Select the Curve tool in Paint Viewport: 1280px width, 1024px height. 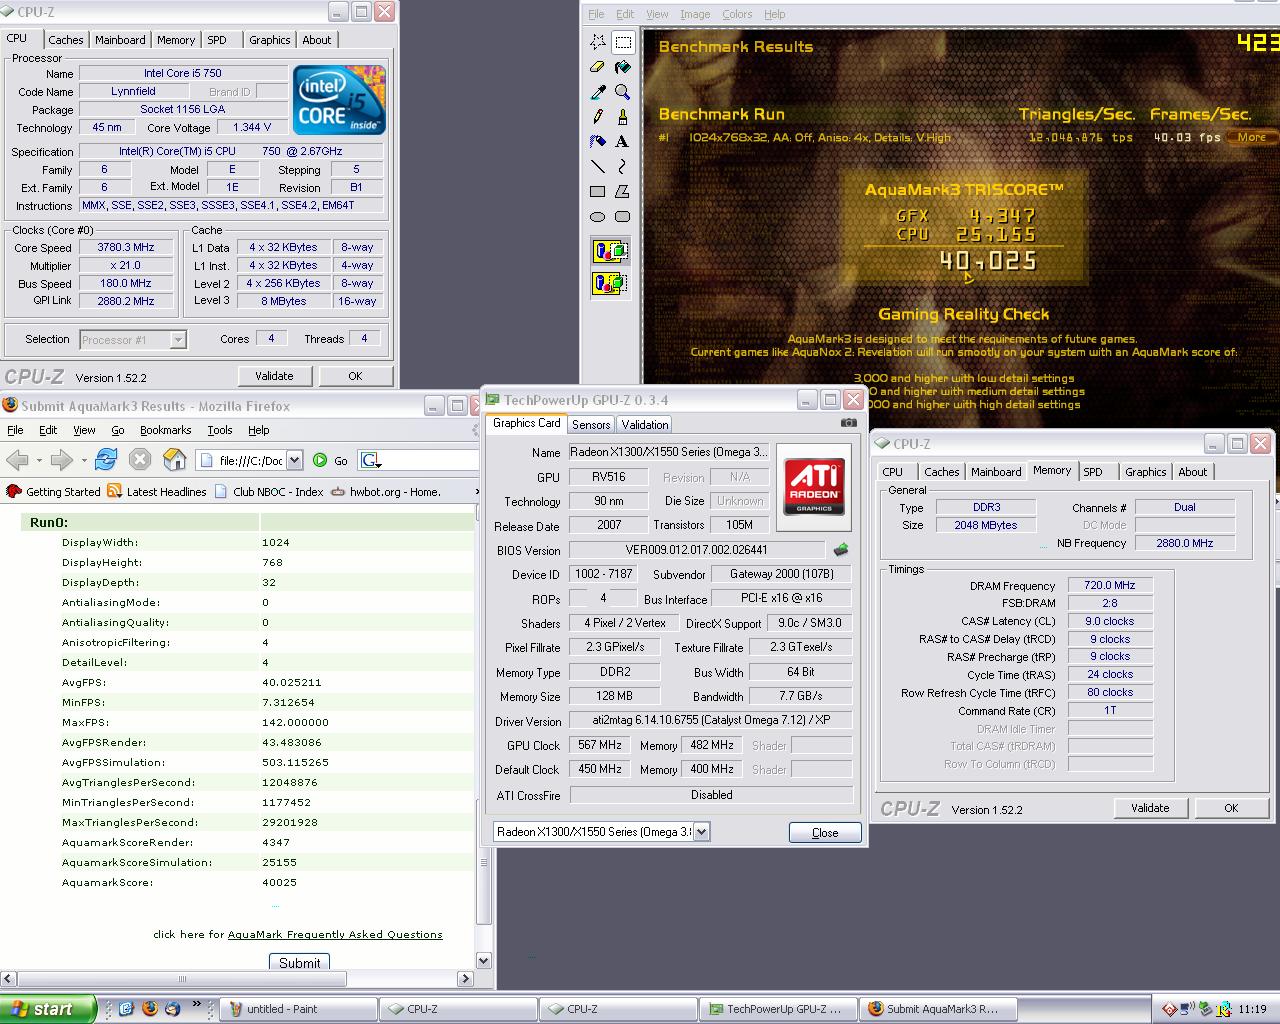coord(623,167)
